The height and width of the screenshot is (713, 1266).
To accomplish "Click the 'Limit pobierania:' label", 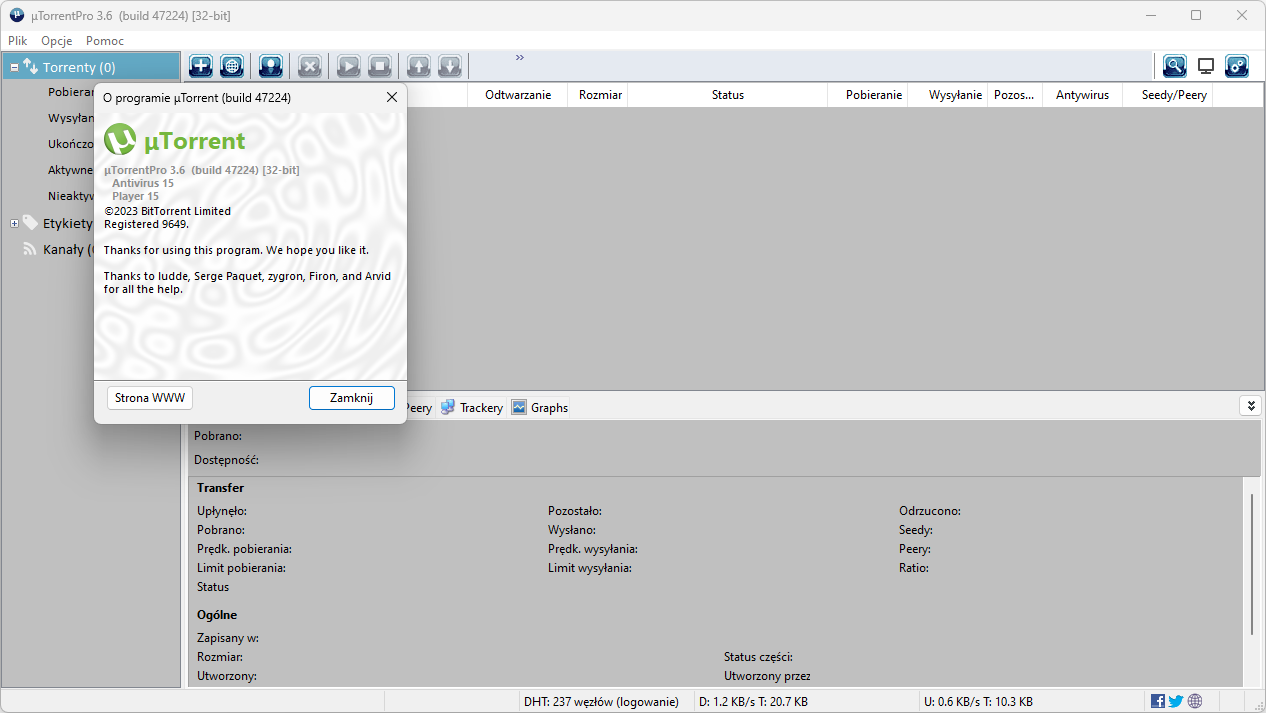I will (x=241, y=568).
